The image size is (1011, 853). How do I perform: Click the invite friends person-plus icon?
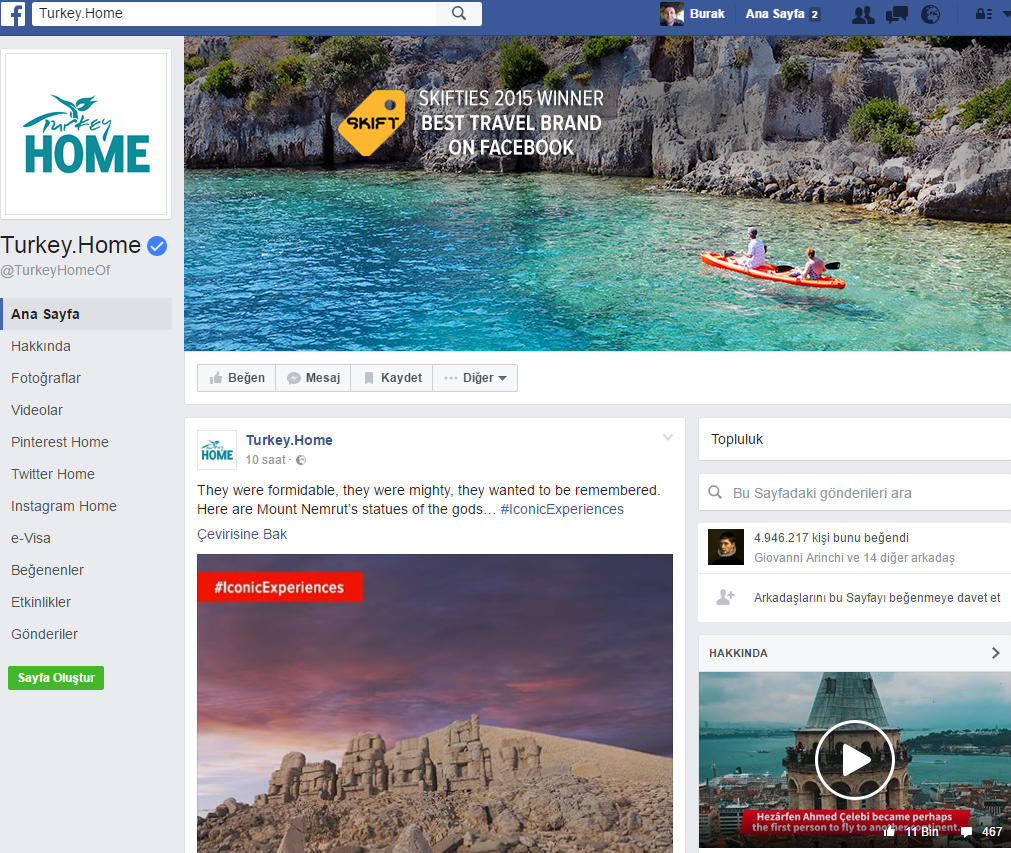point(725,597)
